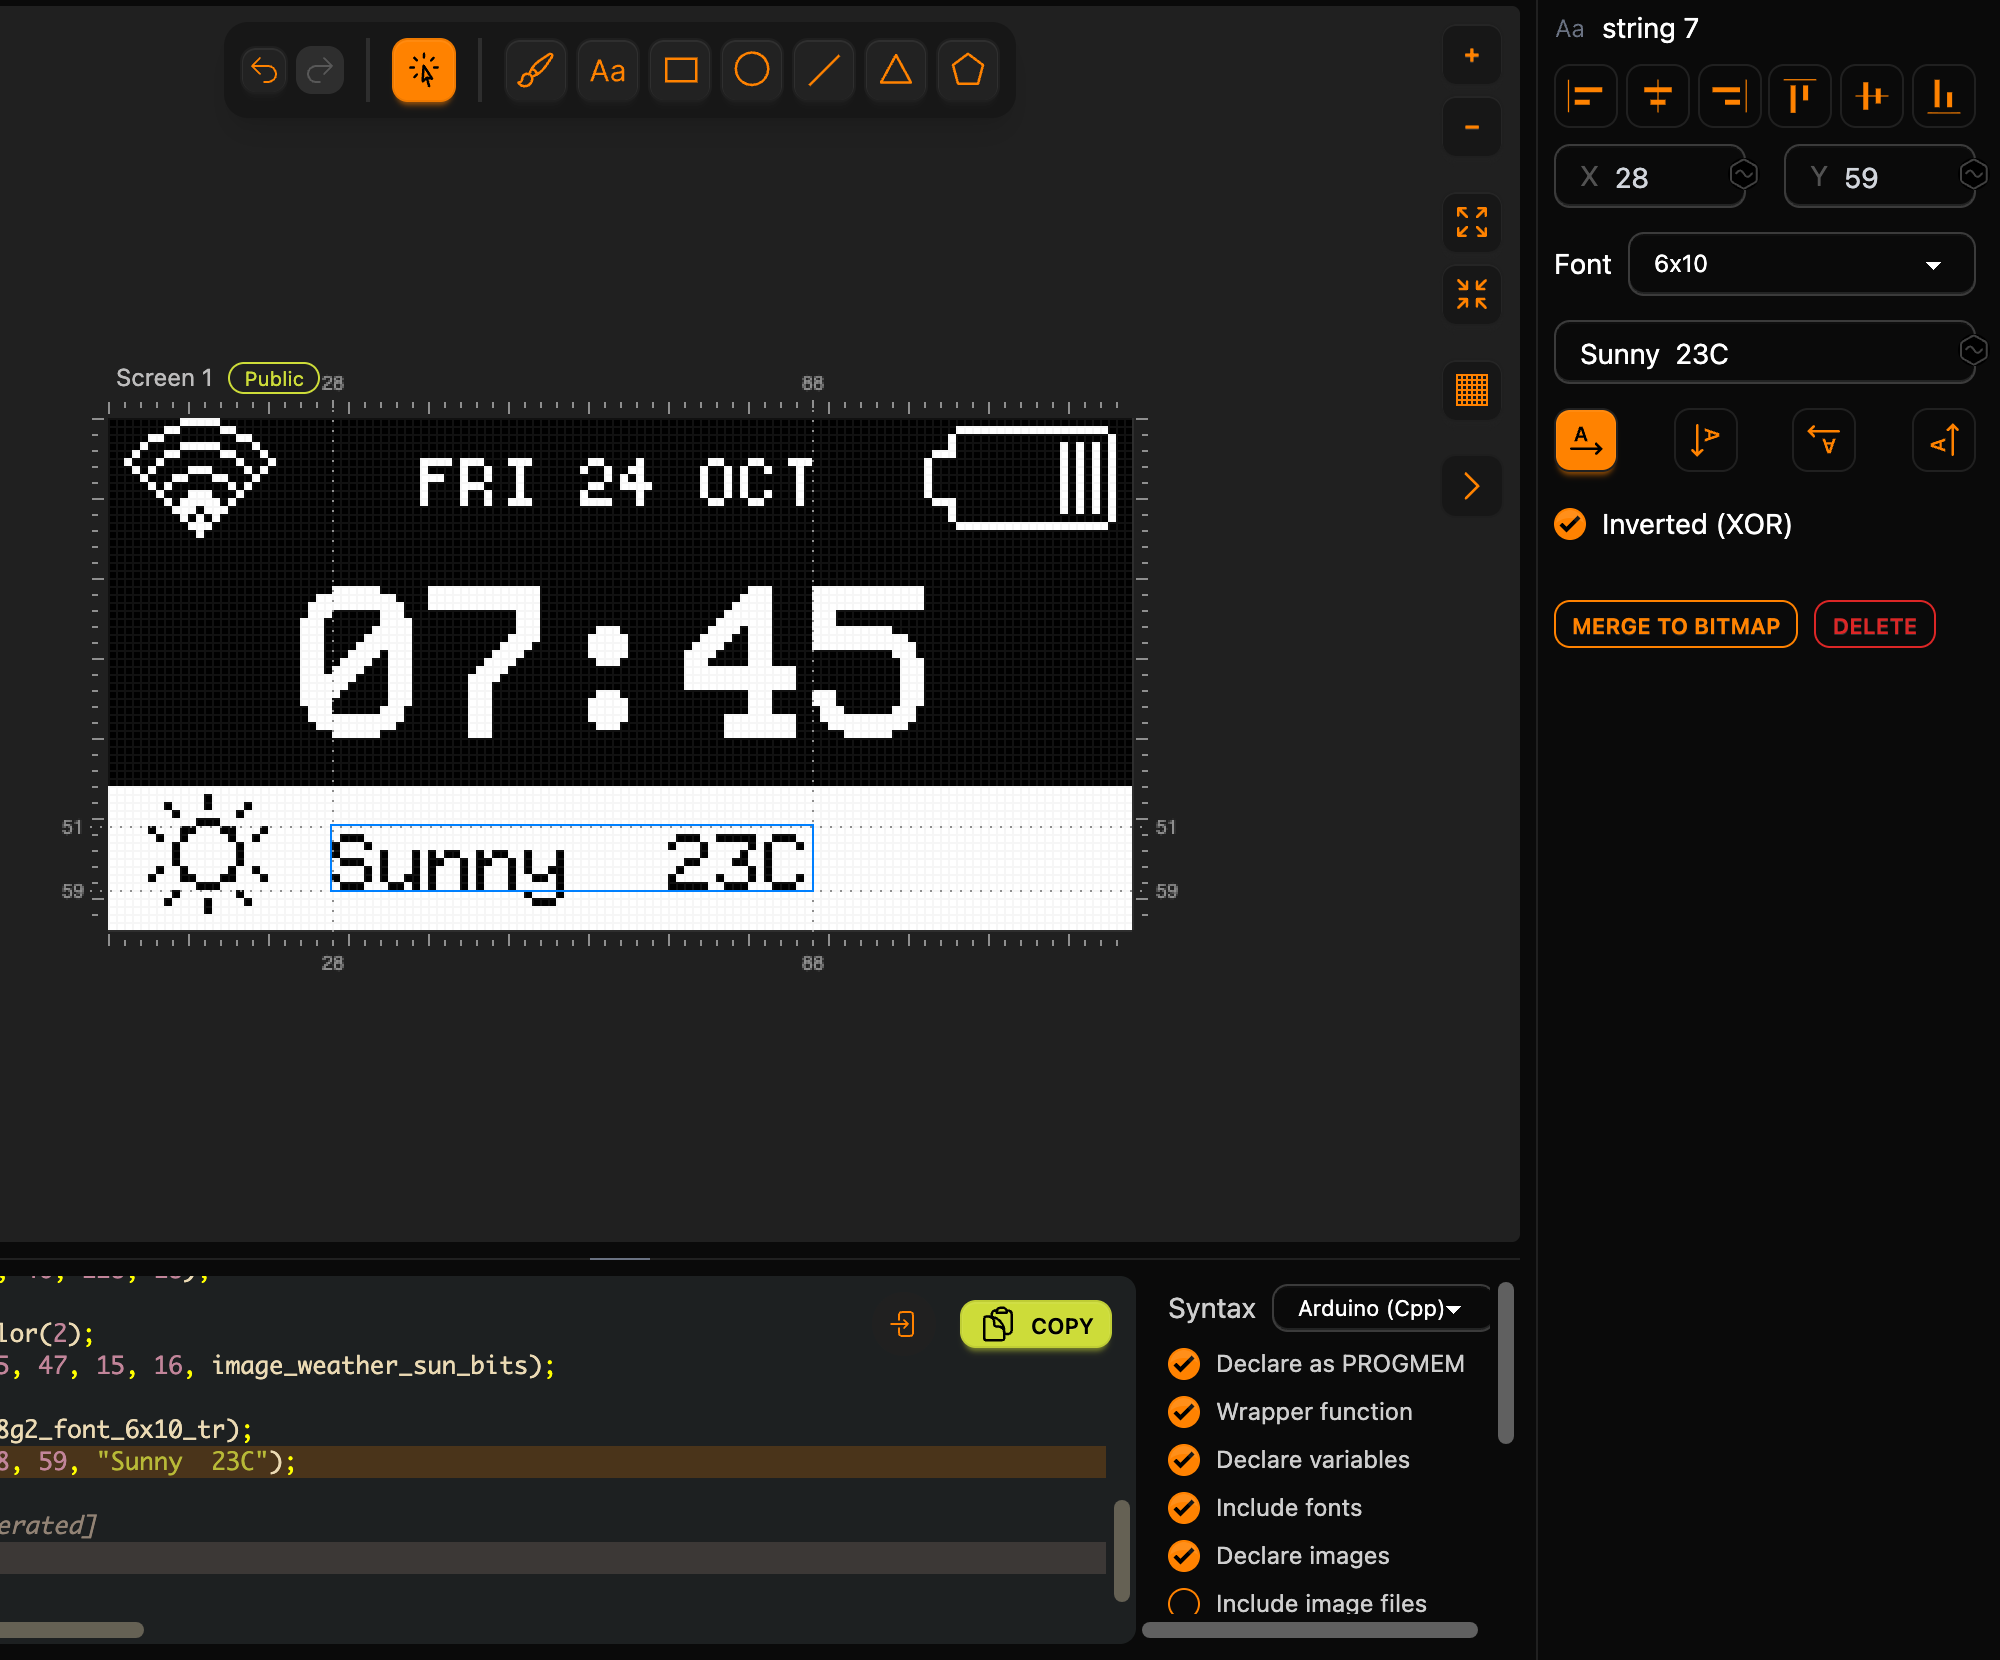Select the circle shape tool
This screenshot has height=1660, width=2000.
click(752, 70)
